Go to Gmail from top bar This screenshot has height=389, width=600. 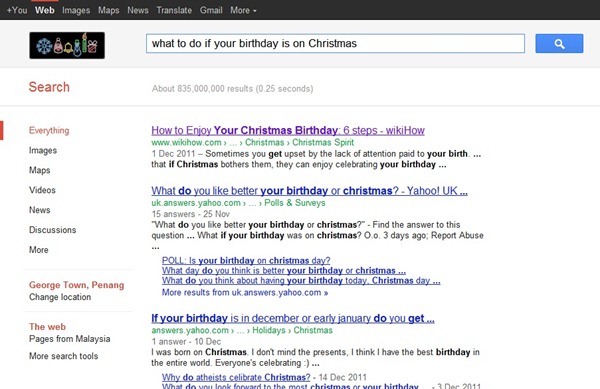click(211, 10)
